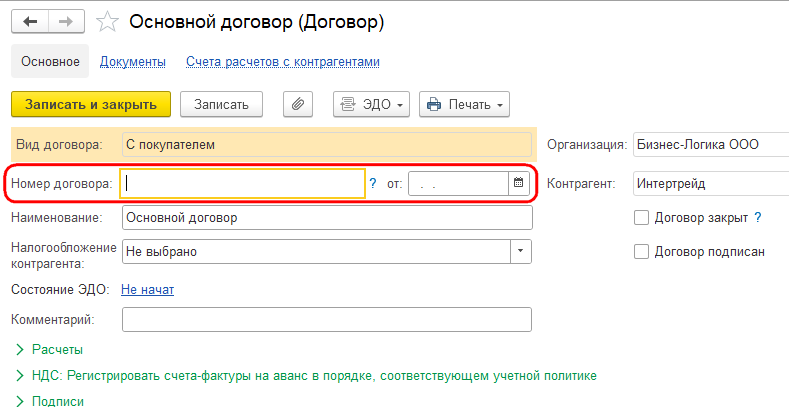Click the Комментарий input field
Viewport: 789px width, 407px height.
click(327, 319)
